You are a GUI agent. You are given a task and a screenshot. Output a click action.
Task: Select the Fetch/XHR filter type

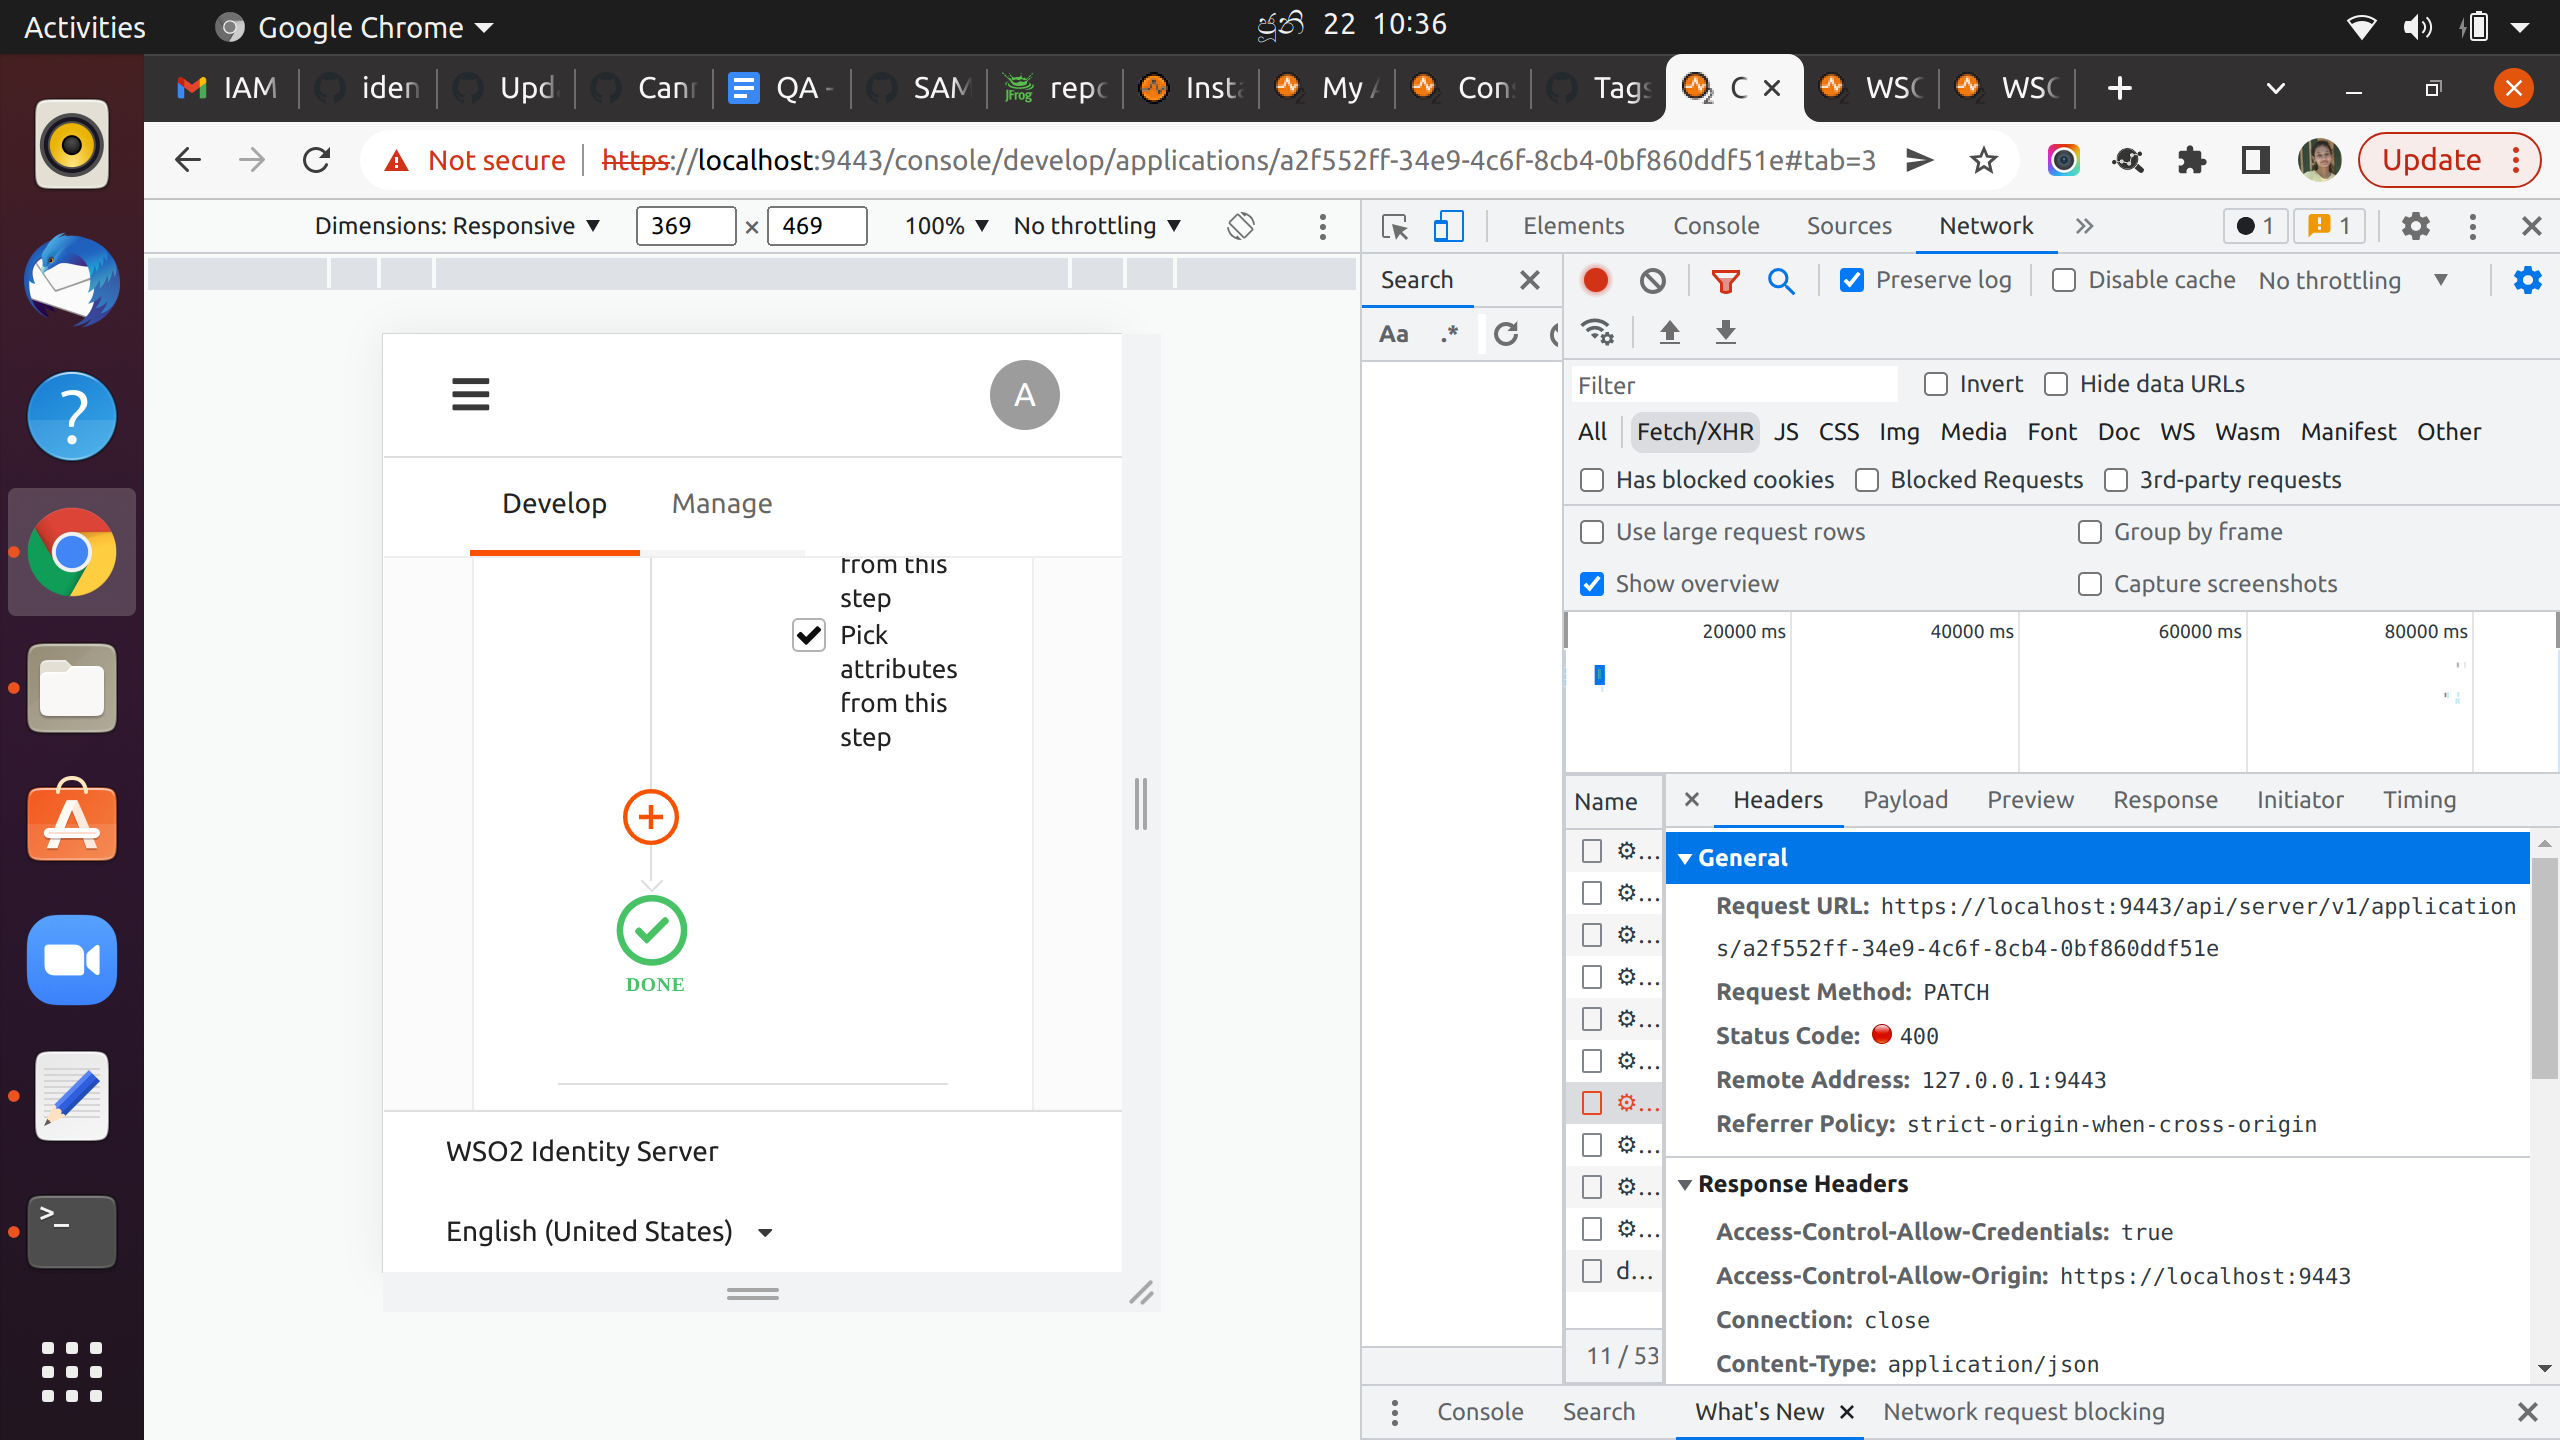1695,432
